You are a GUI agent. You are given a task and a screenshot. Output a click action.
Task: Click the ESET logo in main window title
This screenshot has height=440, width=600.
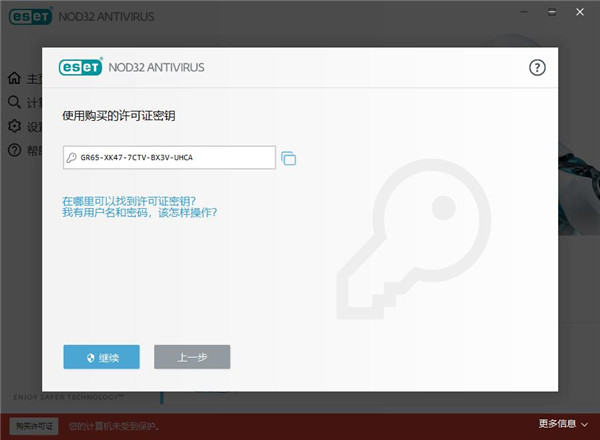tap(30, 16)
